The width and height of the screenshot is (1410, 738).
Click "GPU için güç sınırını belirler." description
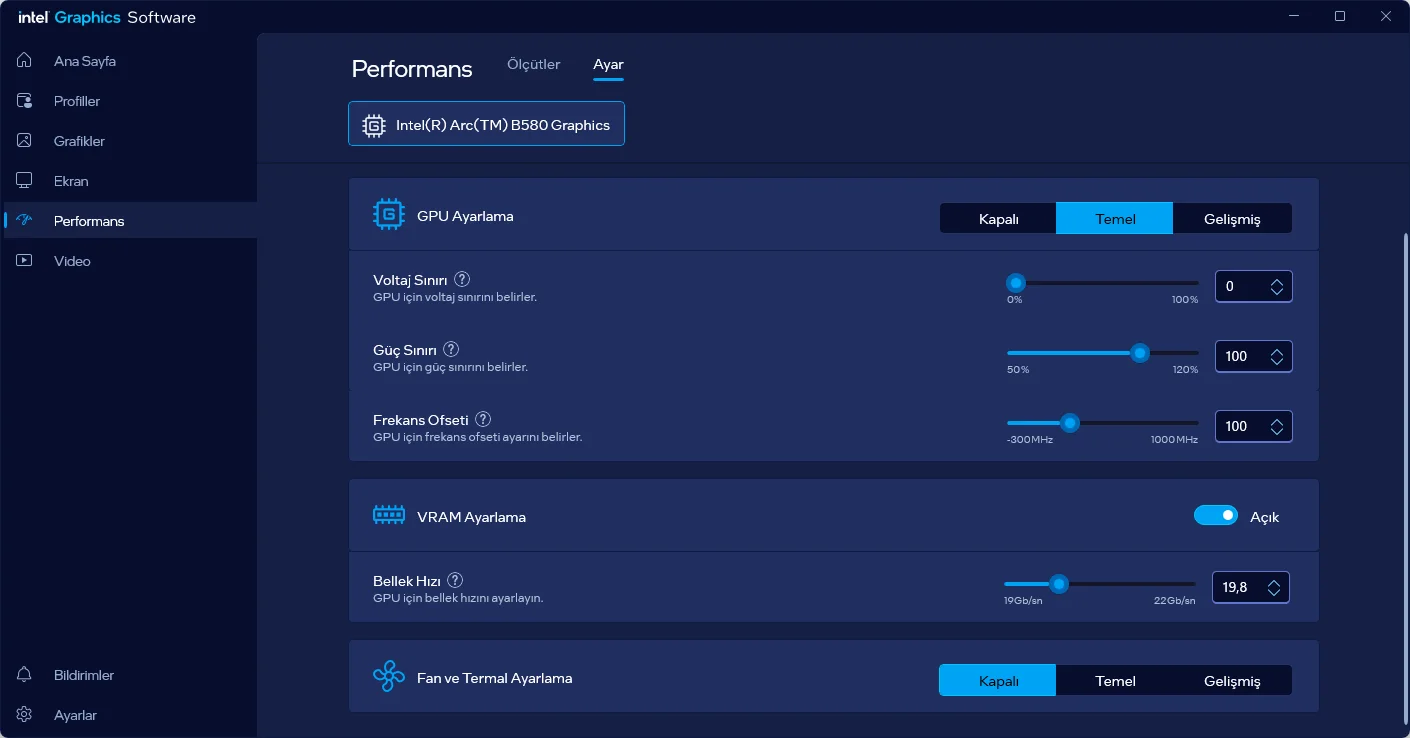click(450, 367)
